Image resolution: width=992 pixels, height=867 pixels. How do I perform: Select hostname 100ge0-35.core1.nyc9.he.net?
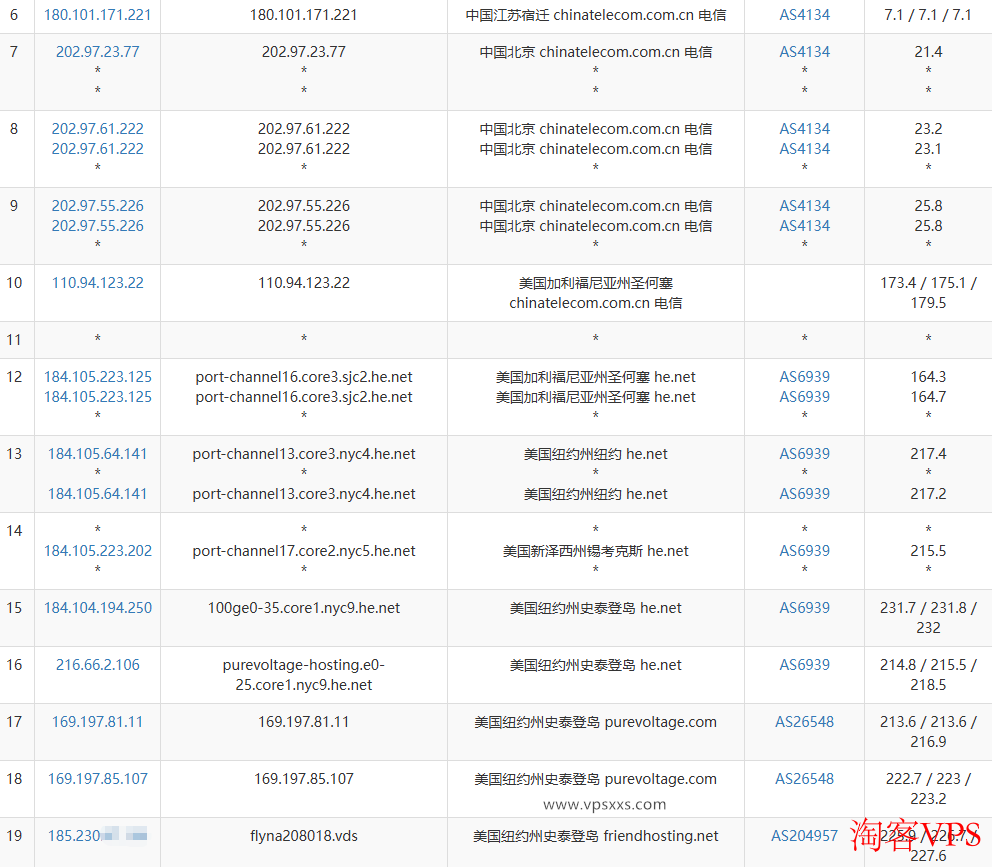tap(304, 608)
